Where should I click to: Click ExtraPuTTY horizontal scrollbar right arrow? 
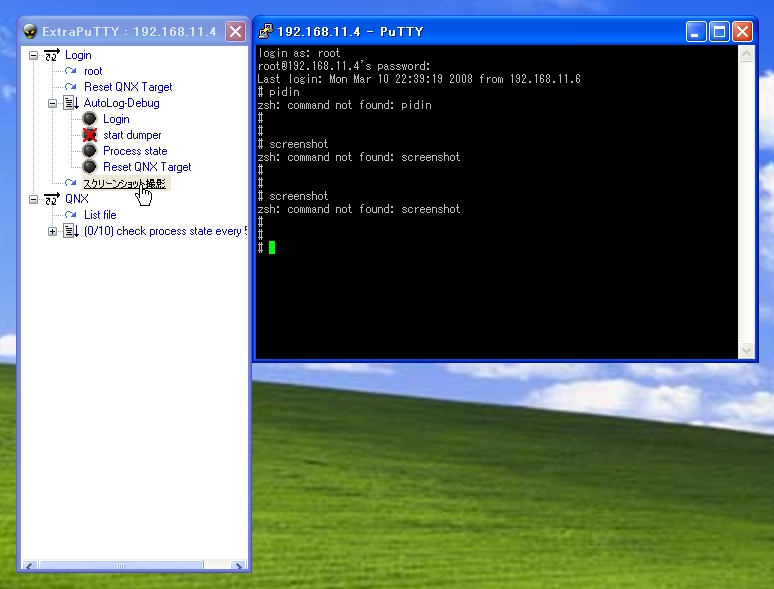click(239, 566)
